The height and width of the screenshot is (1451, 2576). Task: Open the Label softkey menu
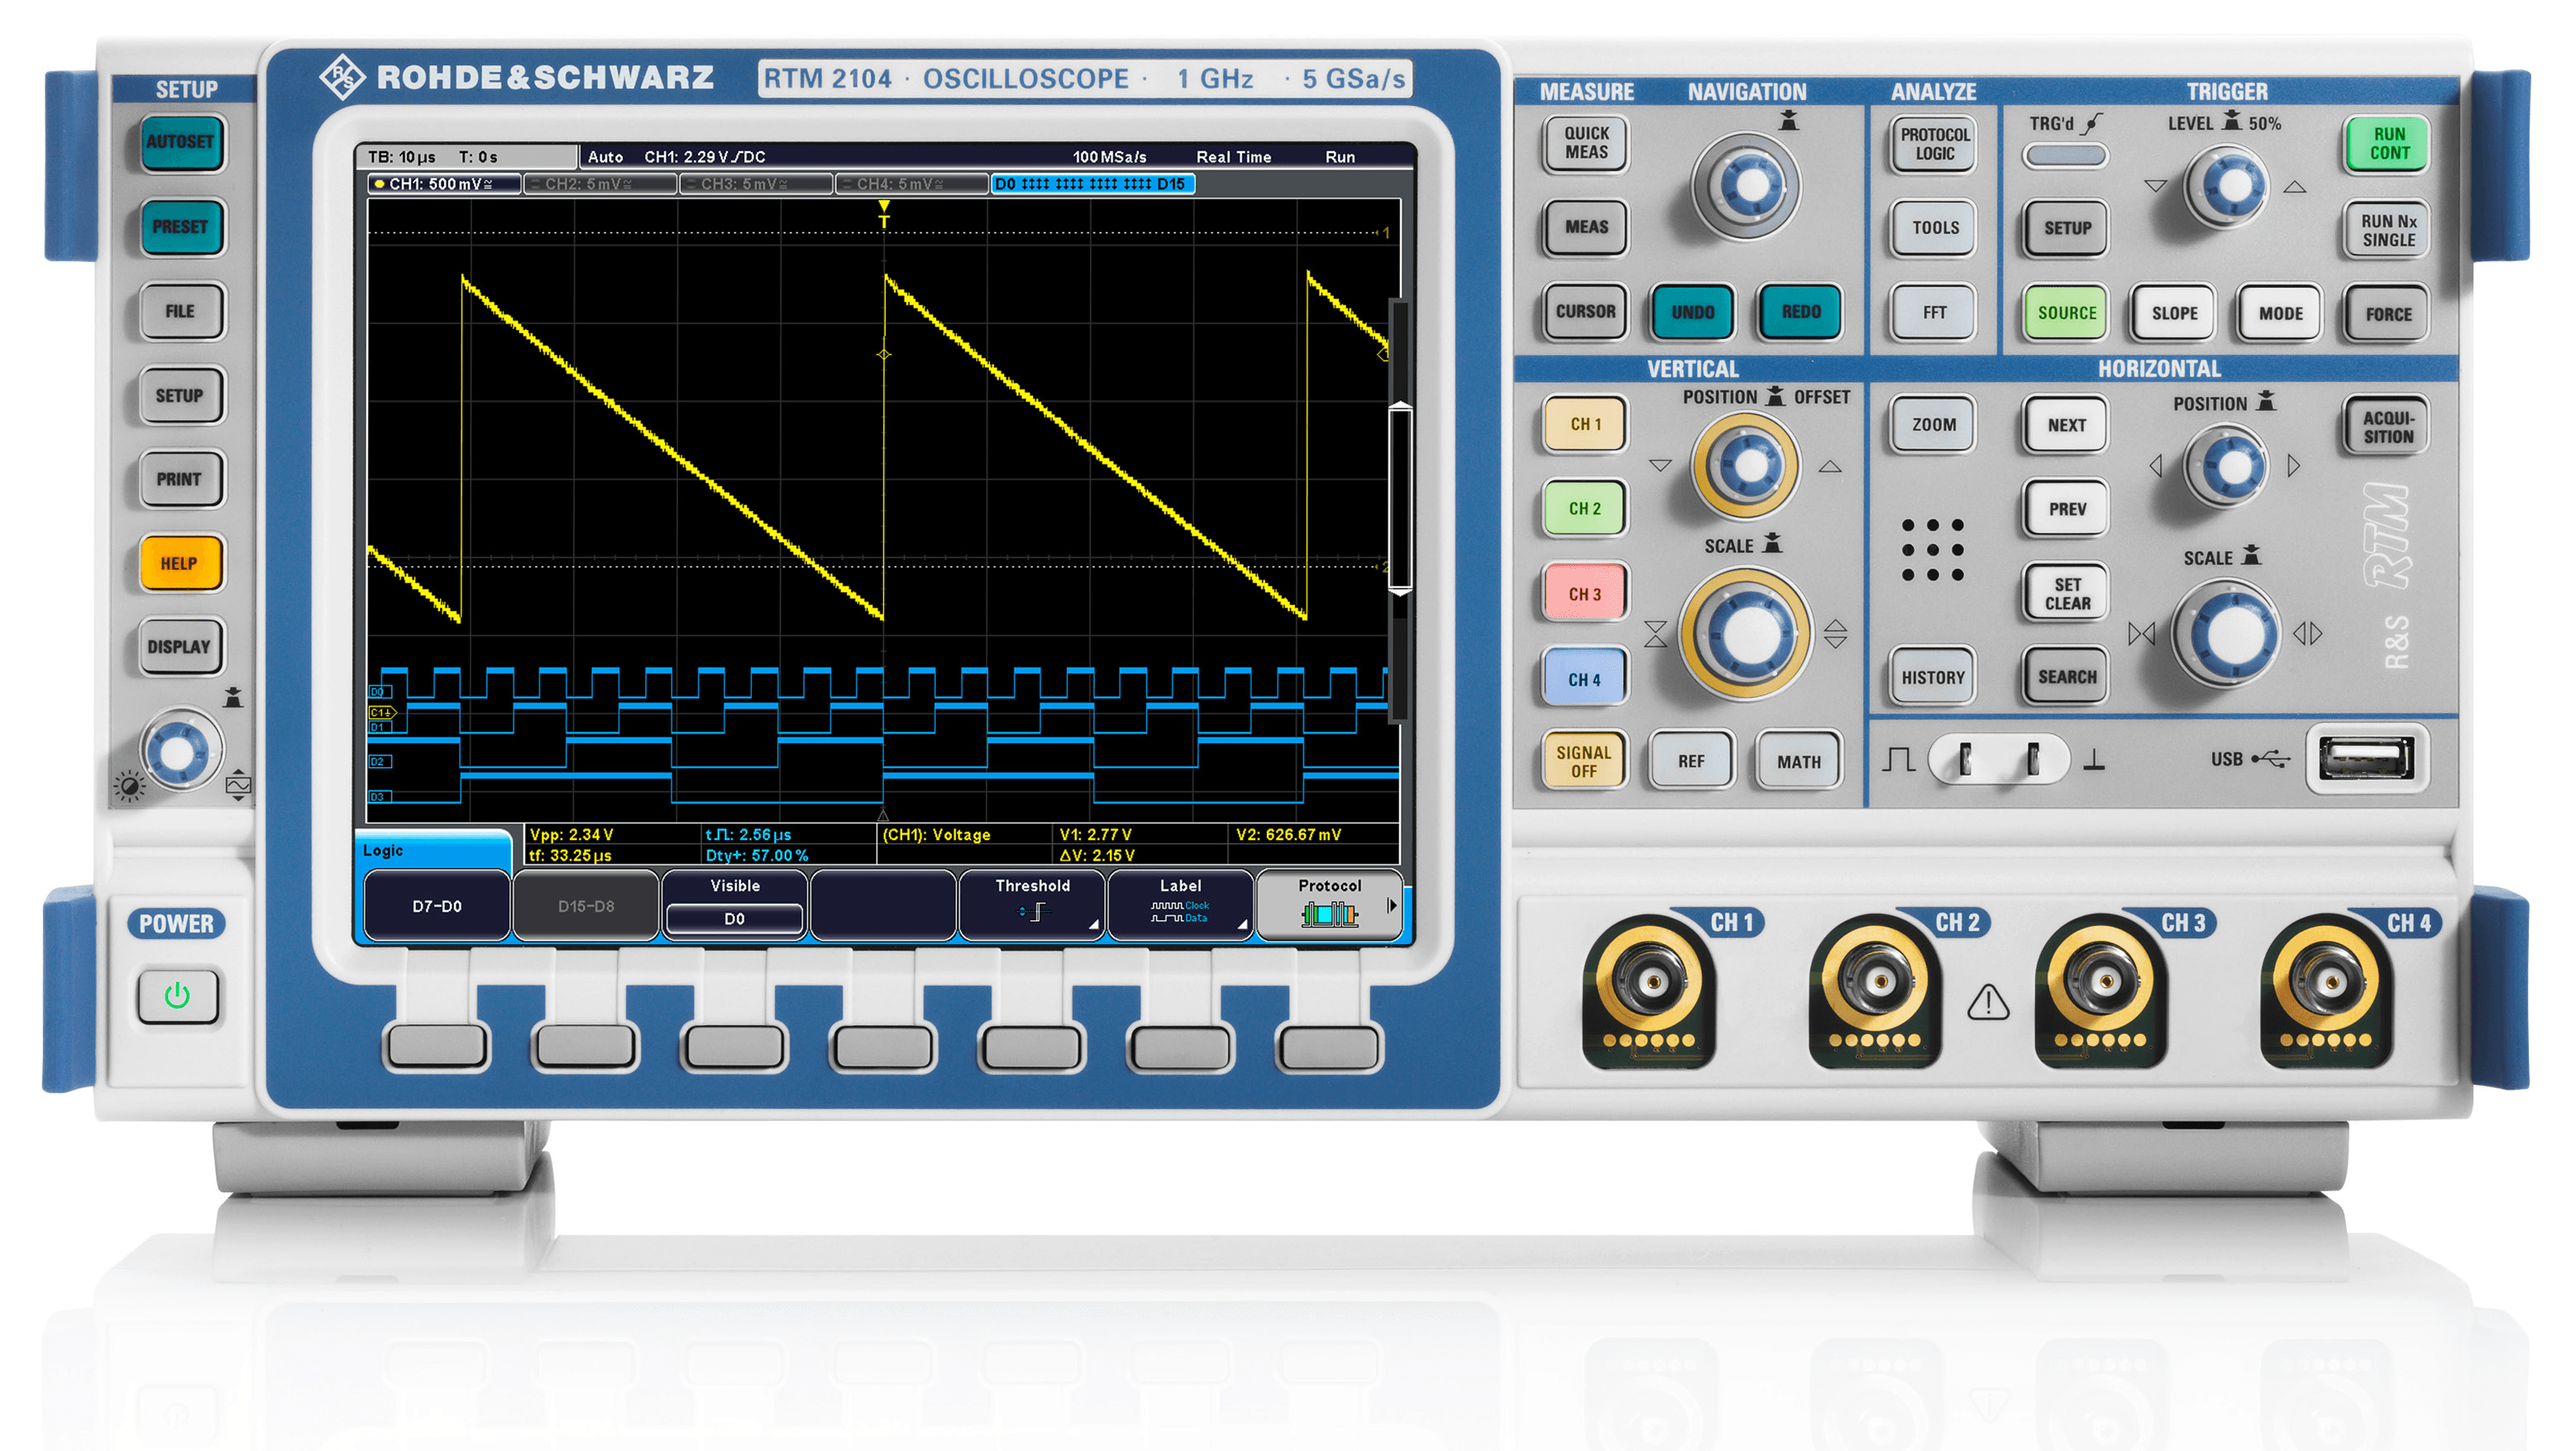[1181, 906]
